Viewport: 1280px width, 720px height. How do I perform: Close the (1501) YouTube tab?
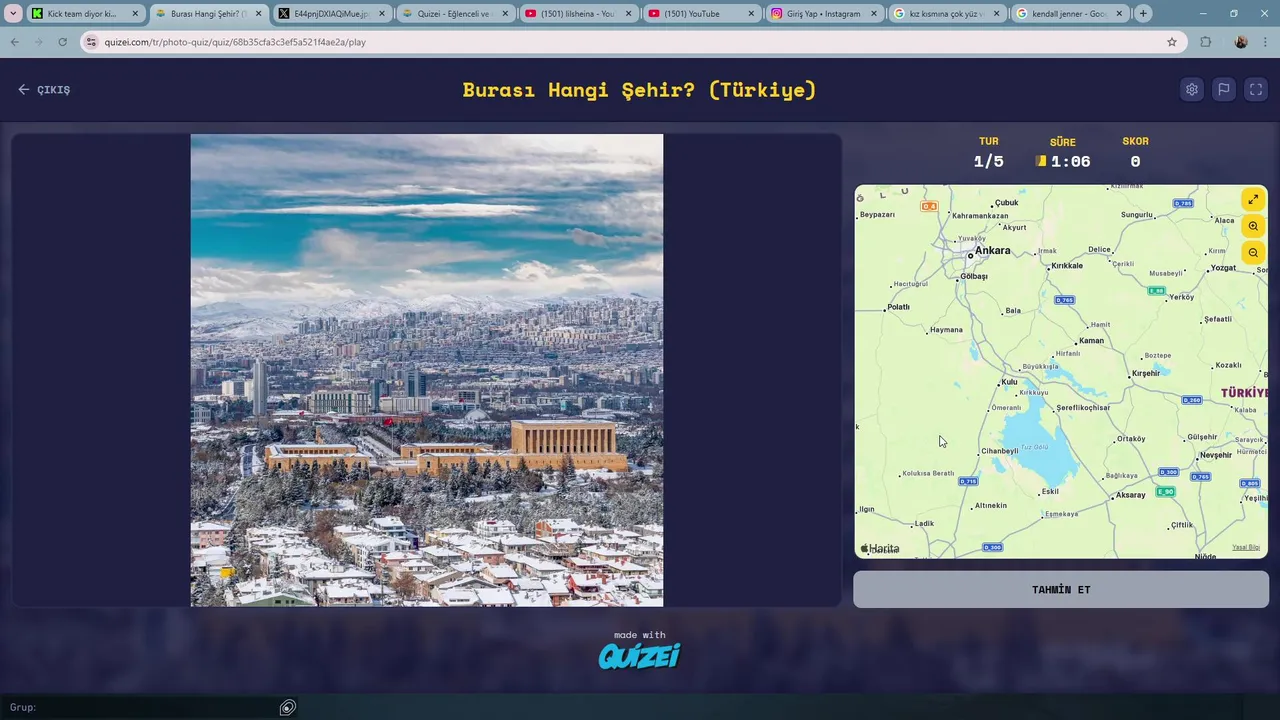pyautogui.click(x=751, y=14)
